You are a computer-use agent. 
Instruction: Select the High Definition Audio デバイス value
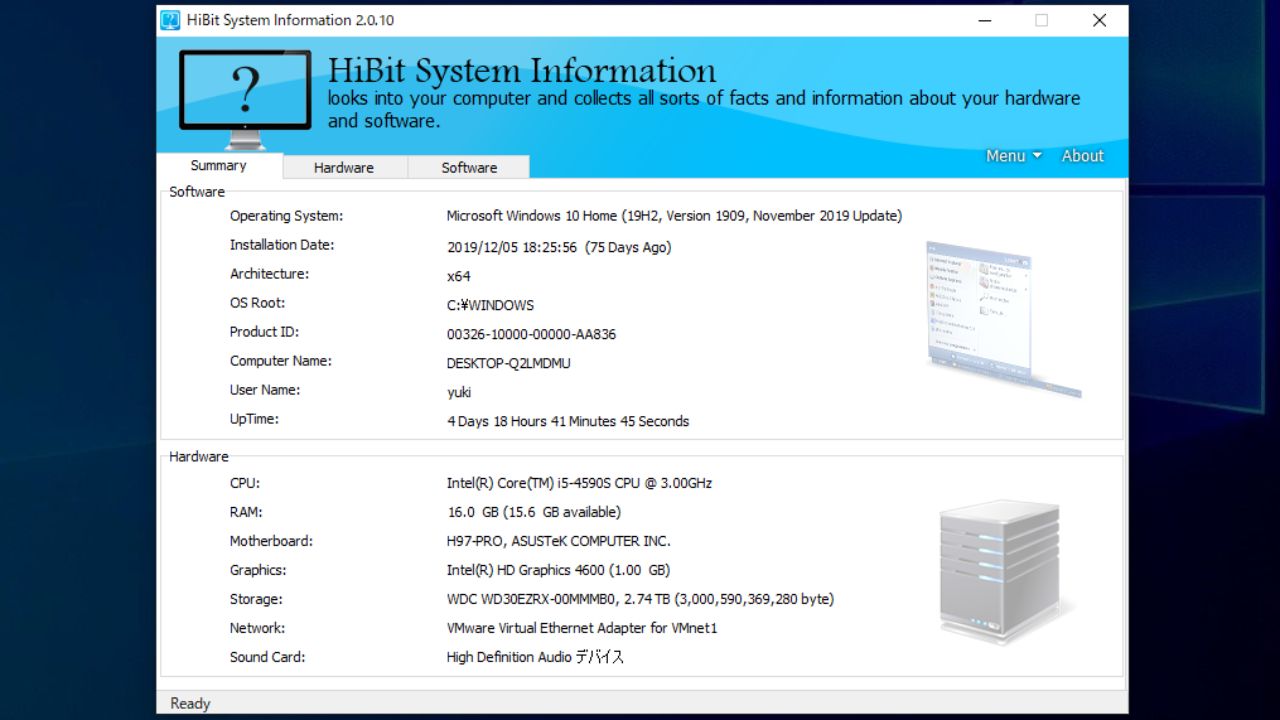tap(535, 657)
